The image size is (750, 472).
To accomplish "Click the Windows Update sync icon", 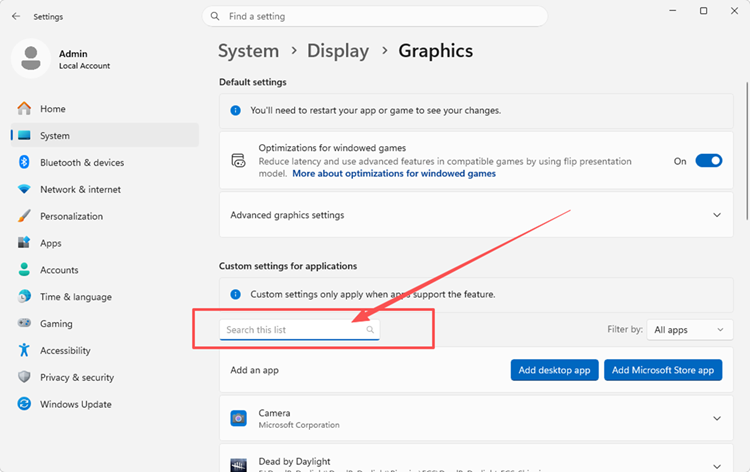I will click(x=24, y=404).
